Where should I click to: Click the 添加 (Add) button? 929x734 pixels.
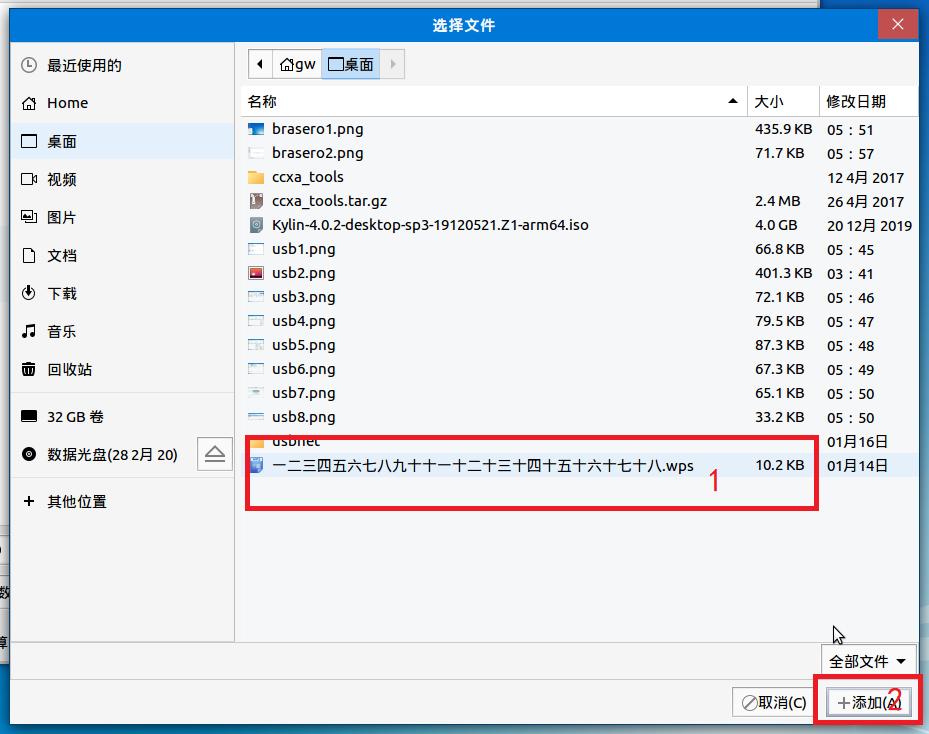coord(868,702)
